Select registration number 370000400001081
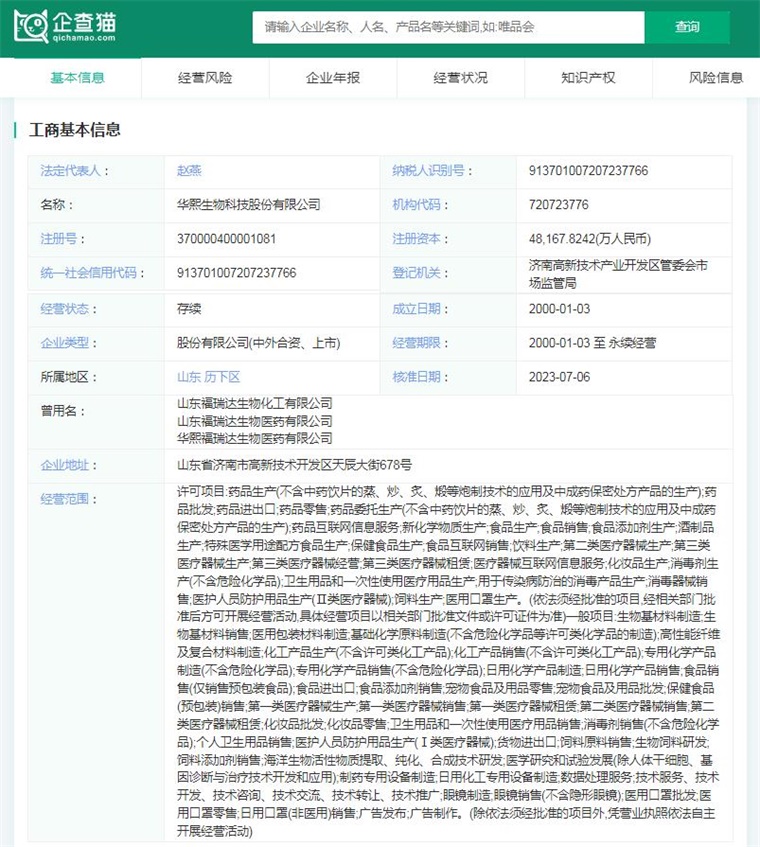 (x=226, y=239)
